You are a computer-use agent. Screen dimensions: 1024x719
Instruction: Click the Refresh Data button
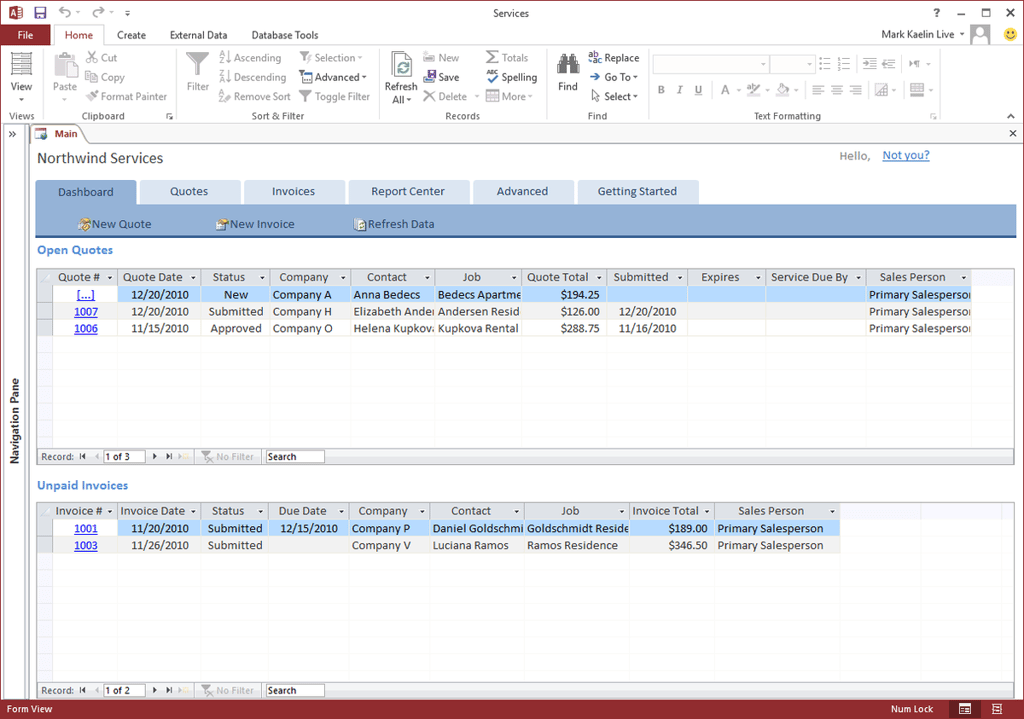394,224
